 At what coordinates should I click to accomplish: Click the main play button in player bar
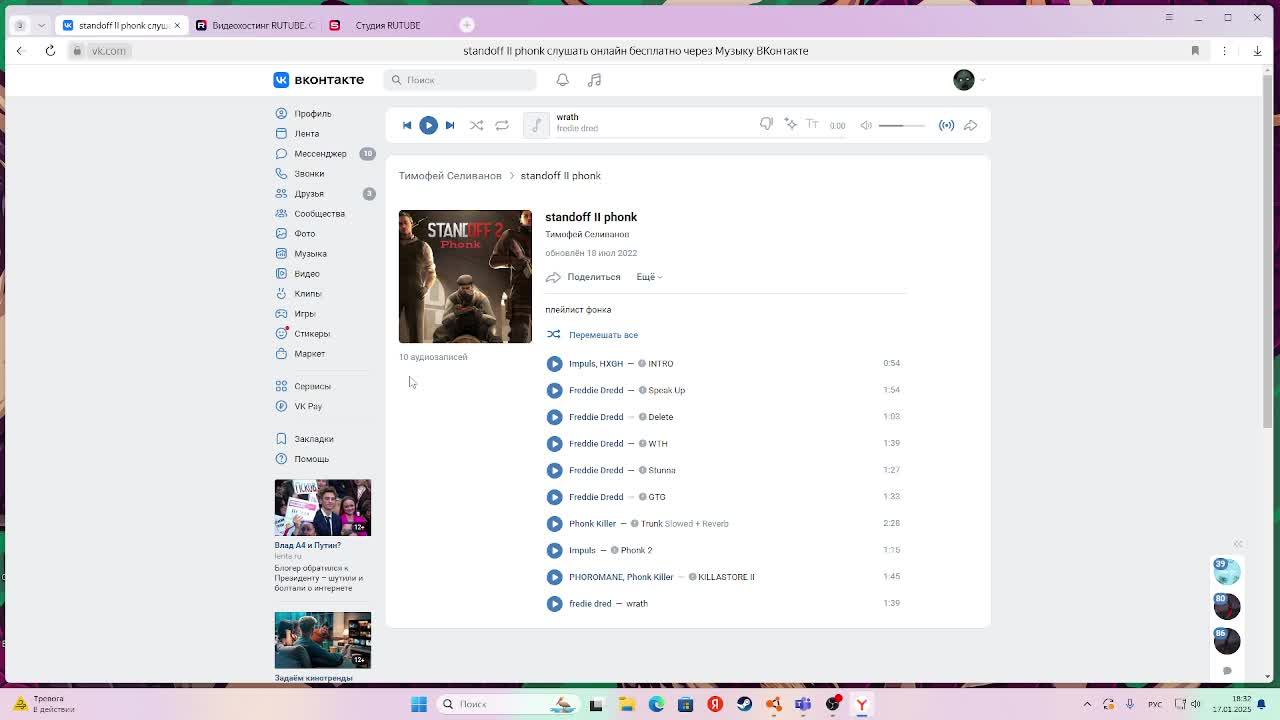point(428,125)
